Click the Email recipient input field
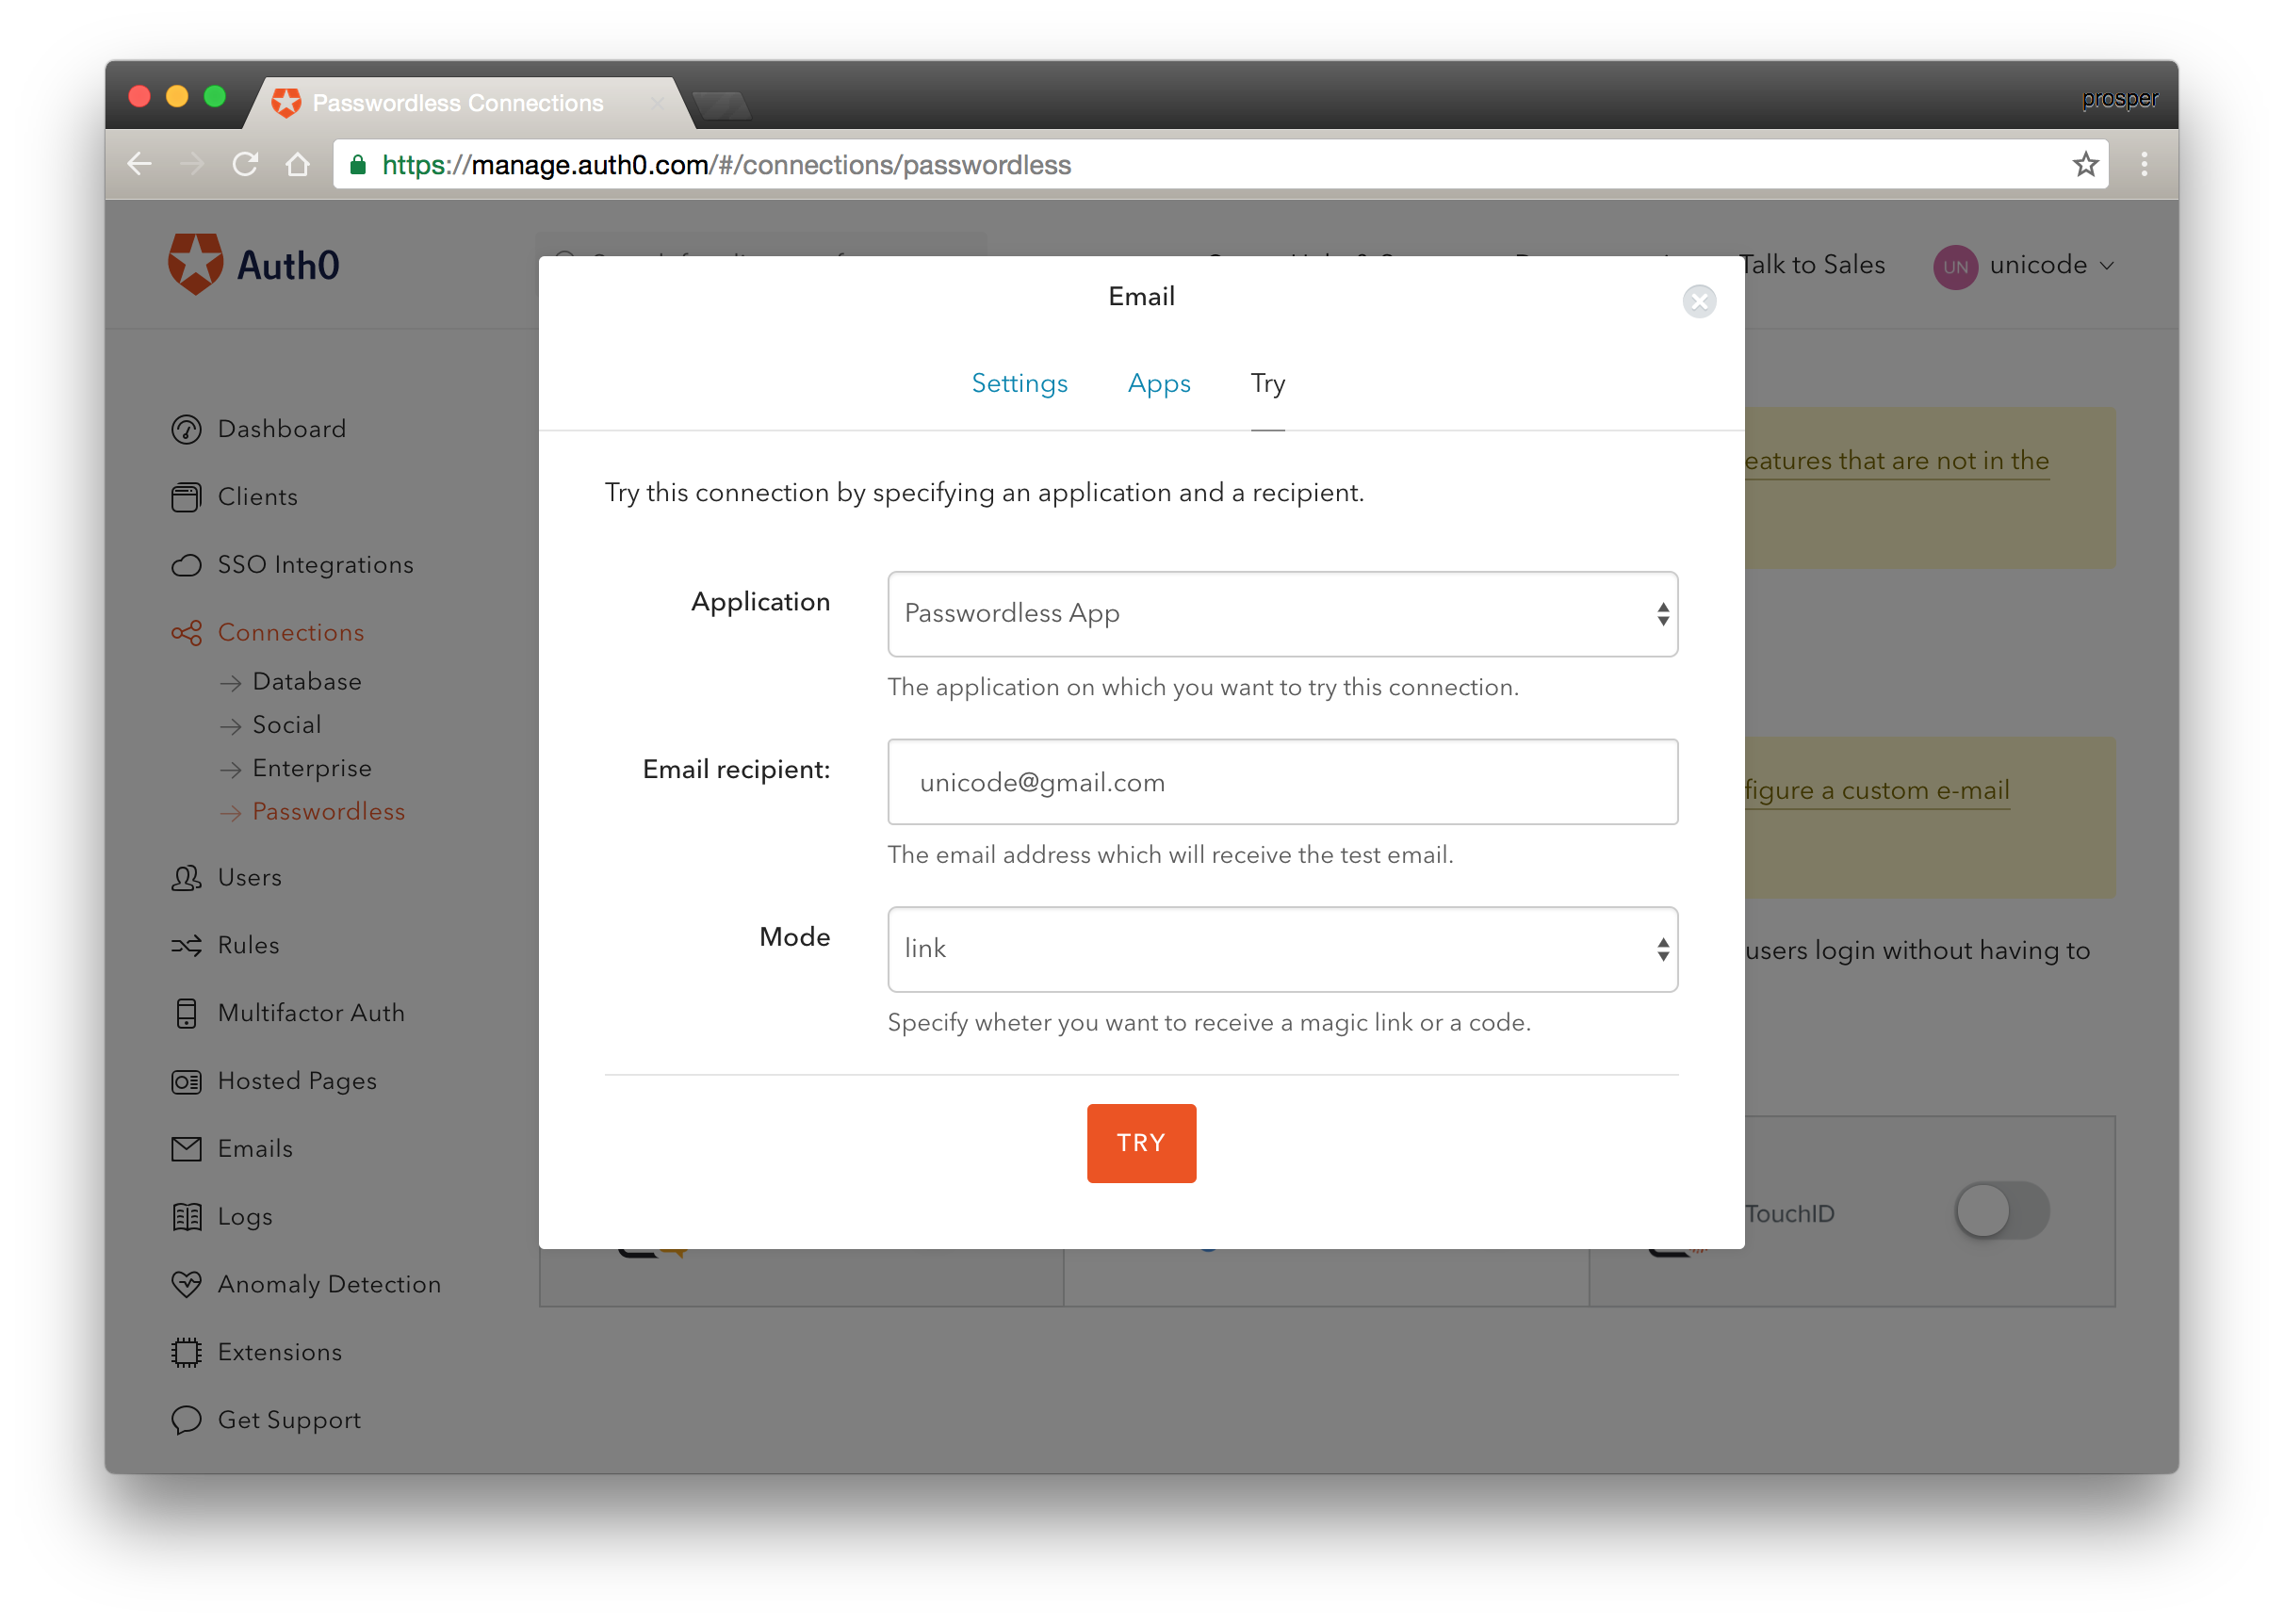Screen dimensions: 2284x1624 [x=1282, y=782]
